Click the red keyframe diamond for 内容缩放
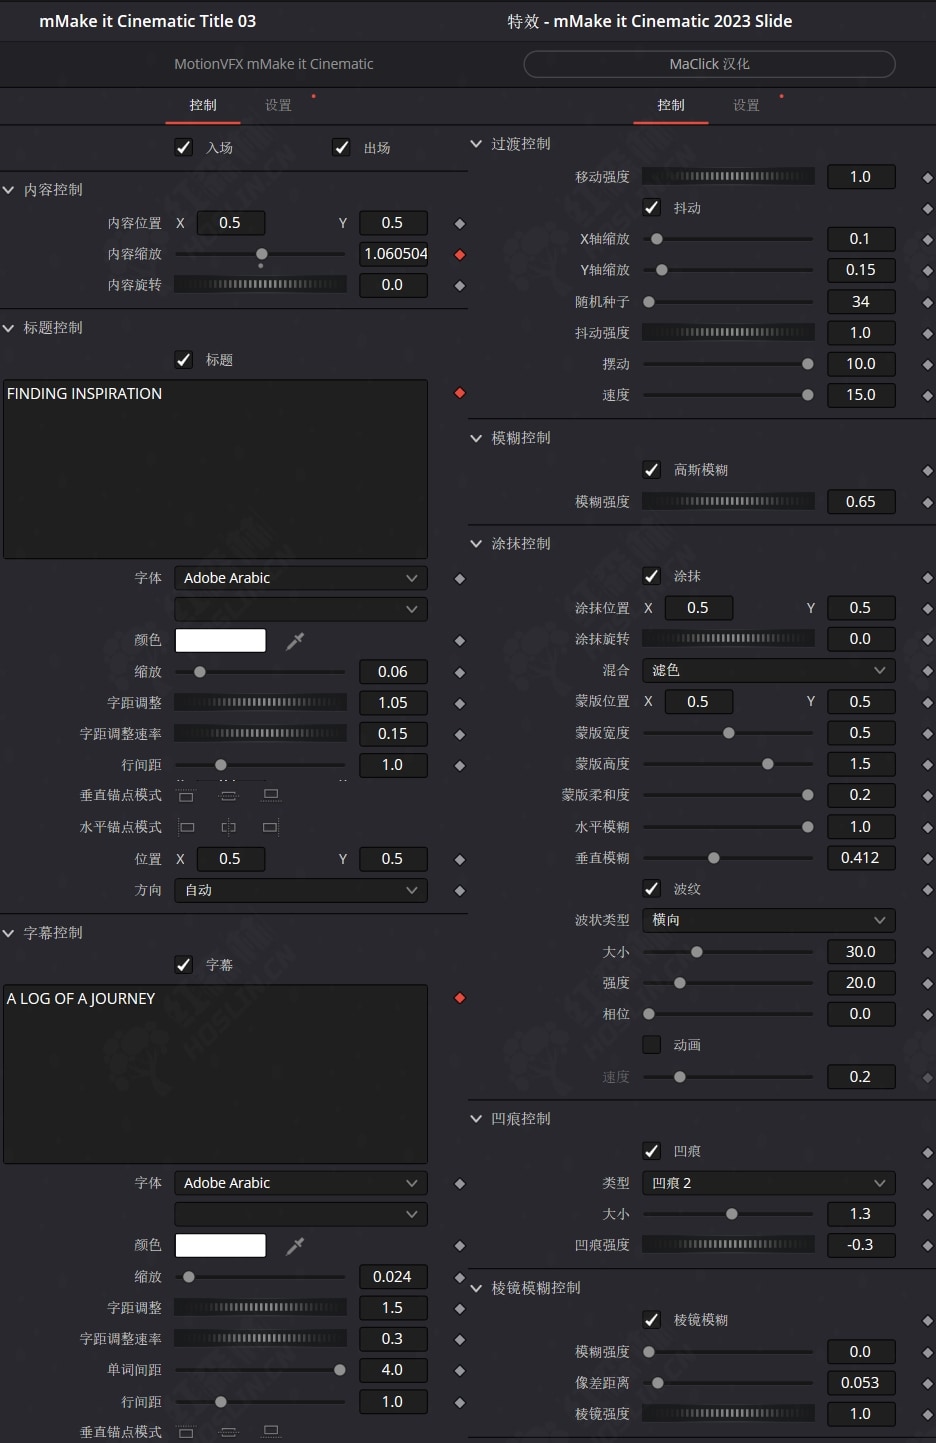This screenshot has width=936, height=1443. 460,255
